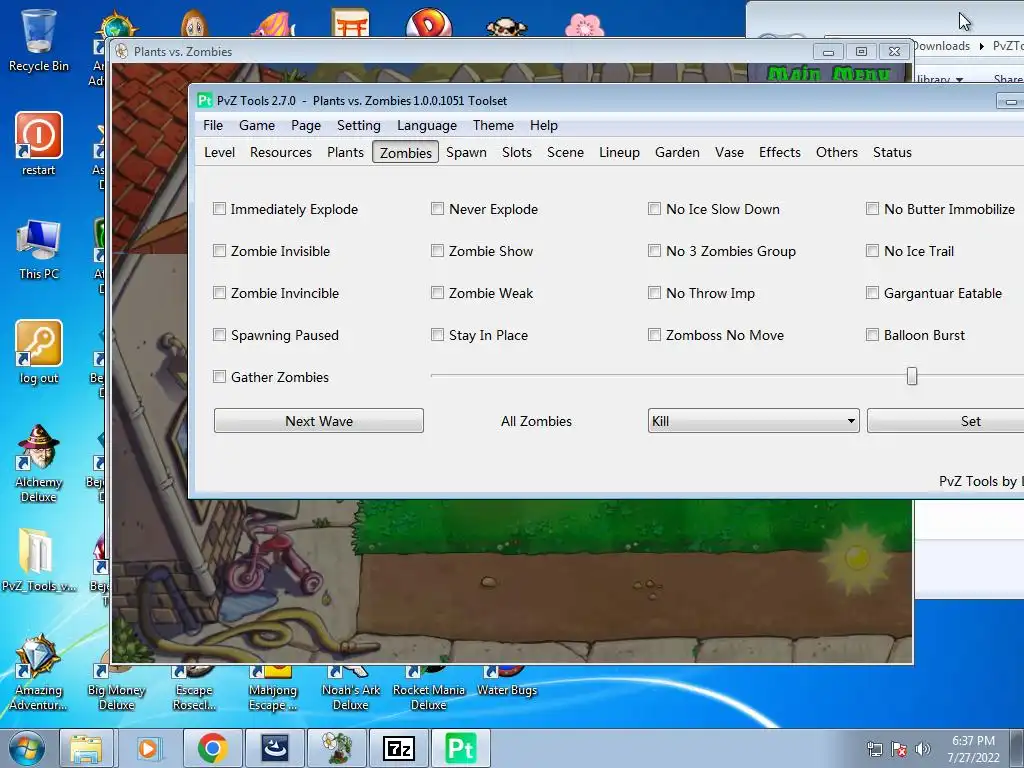Viewport: 1024px width, 768px height.
Task: Click Main Menu in game window
Action: [828, 73]
